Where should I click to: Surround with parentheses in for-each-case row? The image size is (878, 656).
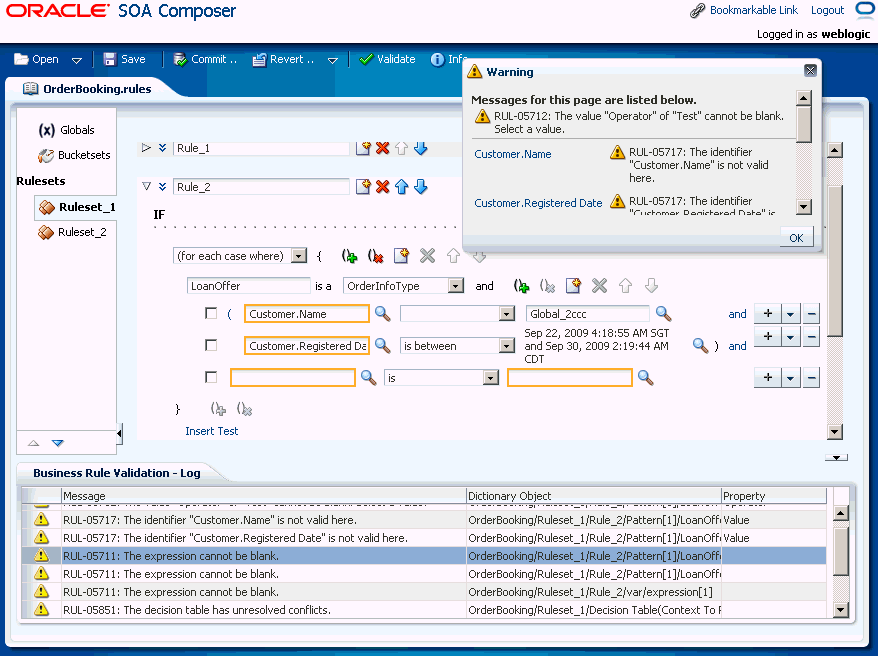349,256
